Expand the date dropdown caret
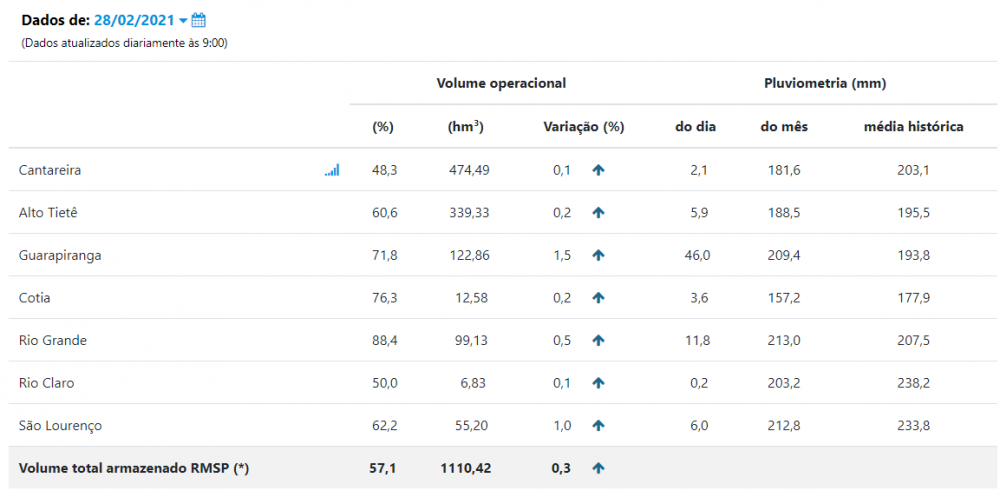 [x=183, y=21]
